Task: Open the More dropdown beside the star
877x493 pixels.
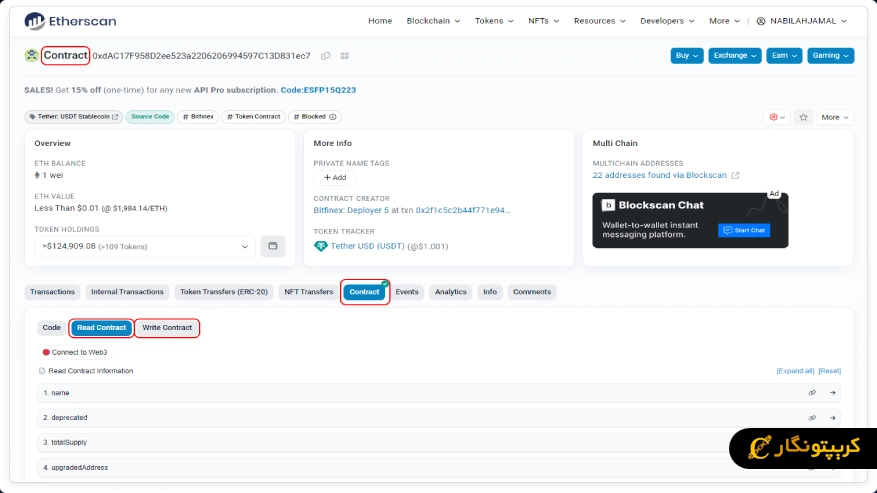Action: point(834,117)
